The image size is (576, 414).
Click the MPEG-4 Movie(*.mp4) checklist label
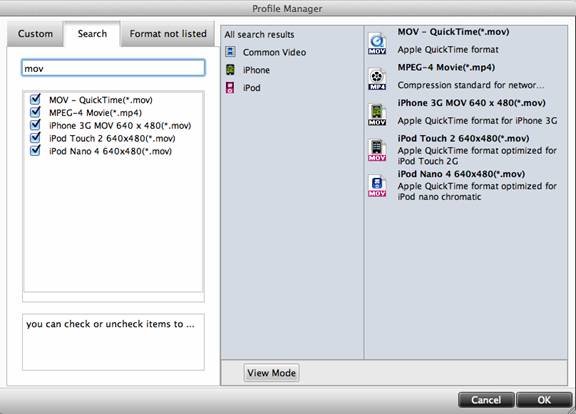tap(95, 113)
